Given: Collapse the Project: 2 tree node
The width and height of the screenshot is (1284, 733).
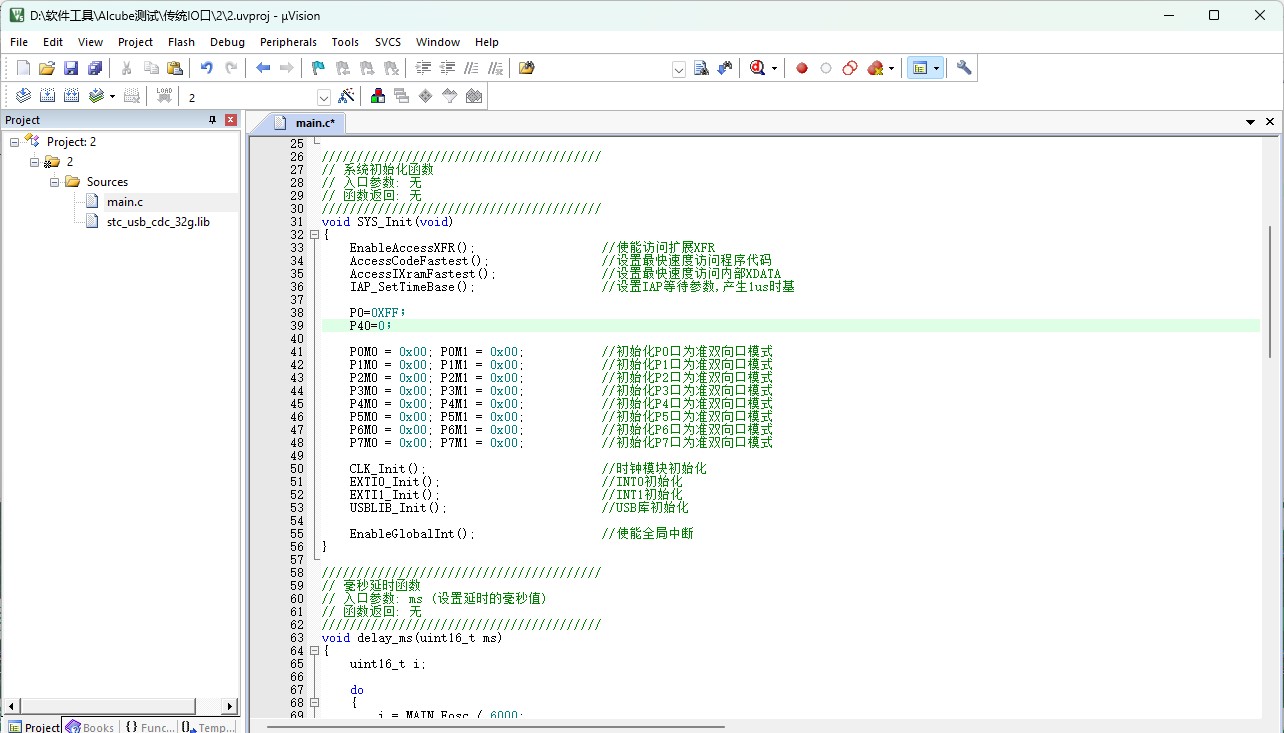Looking at the screenshot, I should click(15, 142).
